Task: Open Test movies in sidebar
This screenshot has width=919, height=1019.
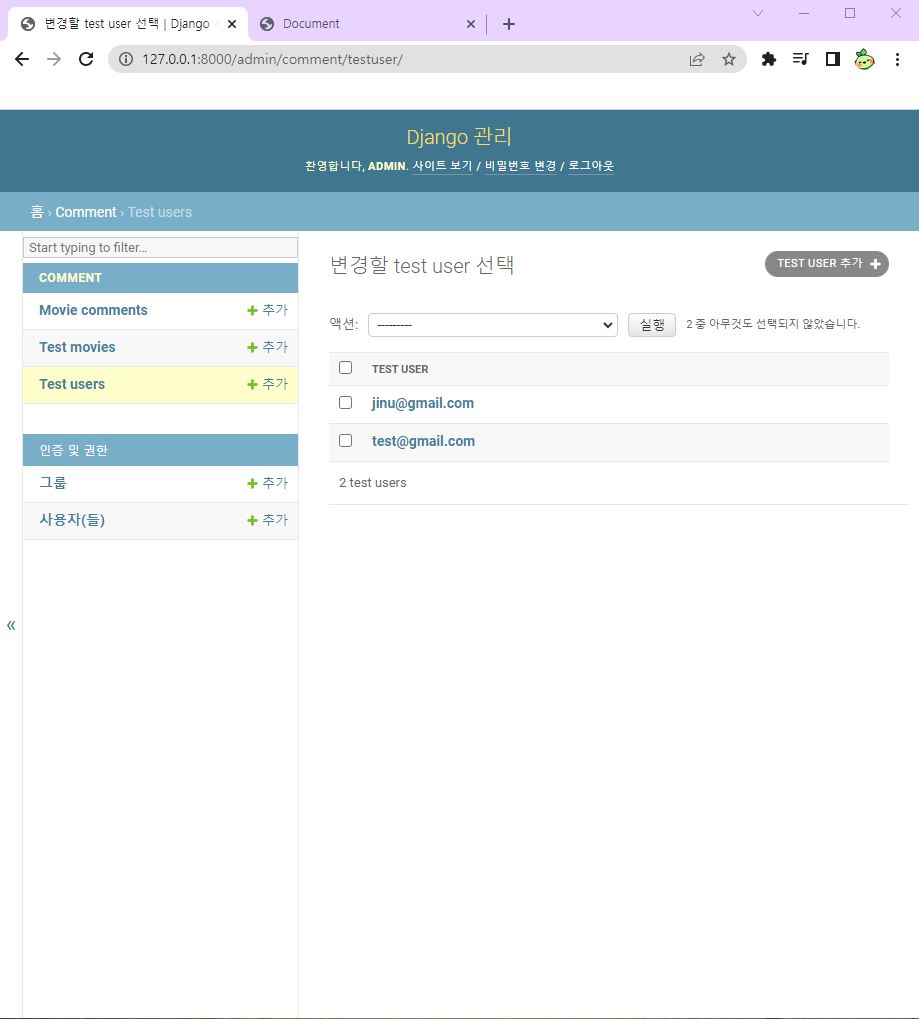Action: (x=77, y=347)
